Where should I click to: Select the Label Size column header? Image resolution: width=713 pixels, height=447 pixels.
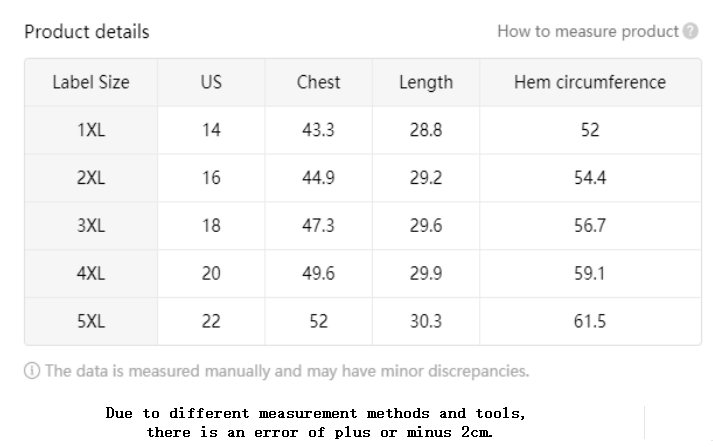tap(91, 82)
